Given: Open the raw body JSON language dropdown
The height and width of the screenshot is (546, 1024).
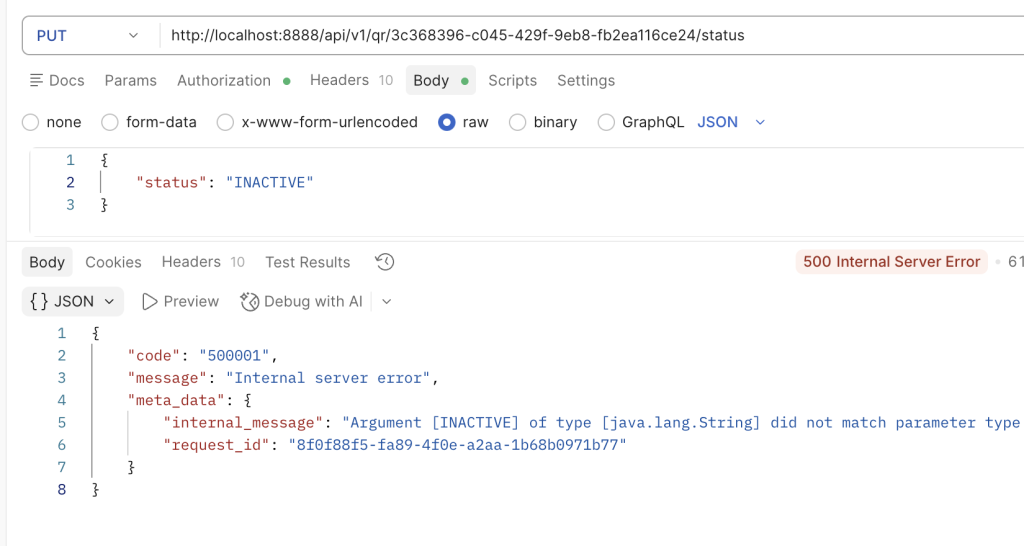Looking at the screenshot, I should [730, 122].
